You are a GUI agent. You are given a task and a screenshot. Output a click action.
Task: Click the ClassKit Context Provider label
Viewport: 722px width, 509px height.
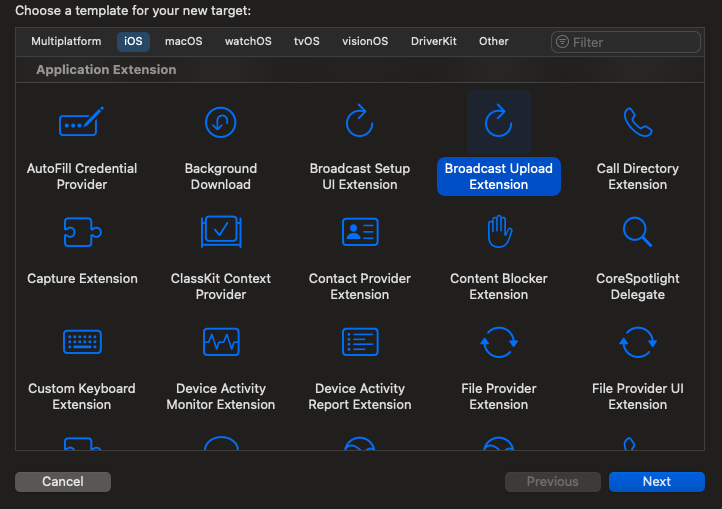tap(221, 287)
